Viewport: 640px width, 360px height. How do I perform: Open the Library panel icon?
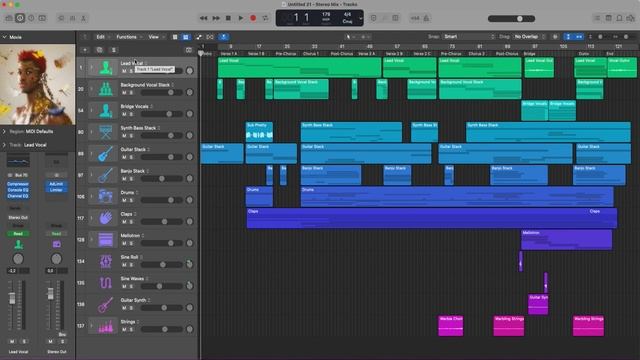point(9,18)
